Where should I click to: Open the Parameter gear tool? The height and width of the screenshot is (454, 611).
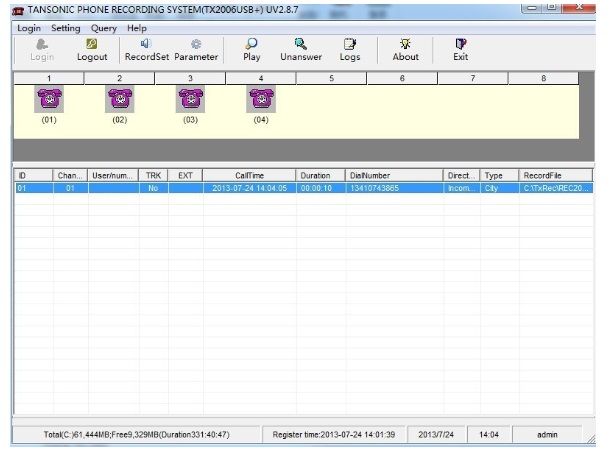pos(196,50)
